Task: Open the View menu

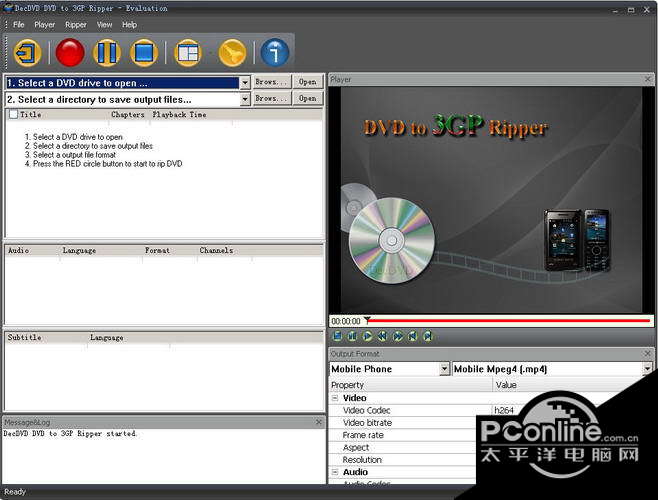Action: pos(104,25)
